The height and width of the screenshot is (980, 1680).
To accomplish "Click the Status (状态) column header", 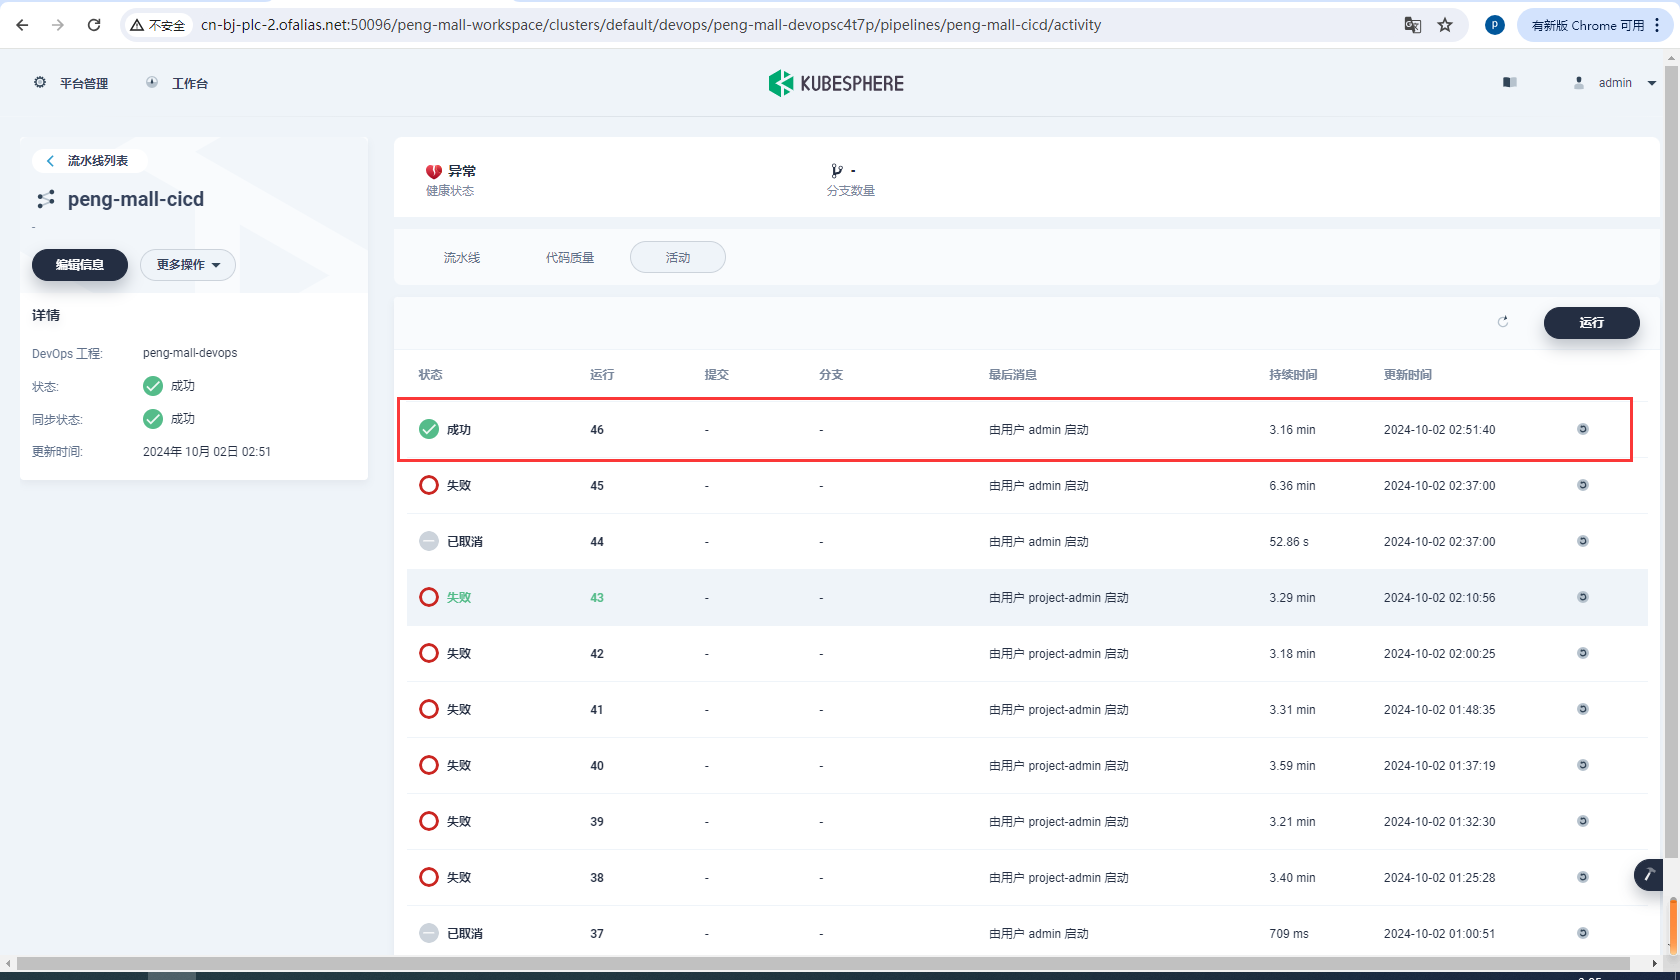I will pos(430,375).
